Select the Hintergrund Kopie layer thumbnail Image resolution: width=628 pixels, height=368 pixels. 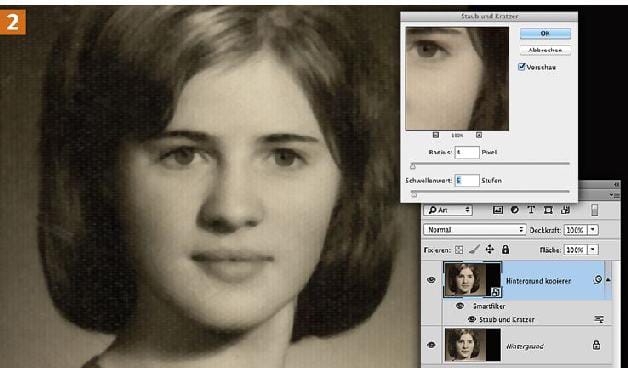point(472,280)
